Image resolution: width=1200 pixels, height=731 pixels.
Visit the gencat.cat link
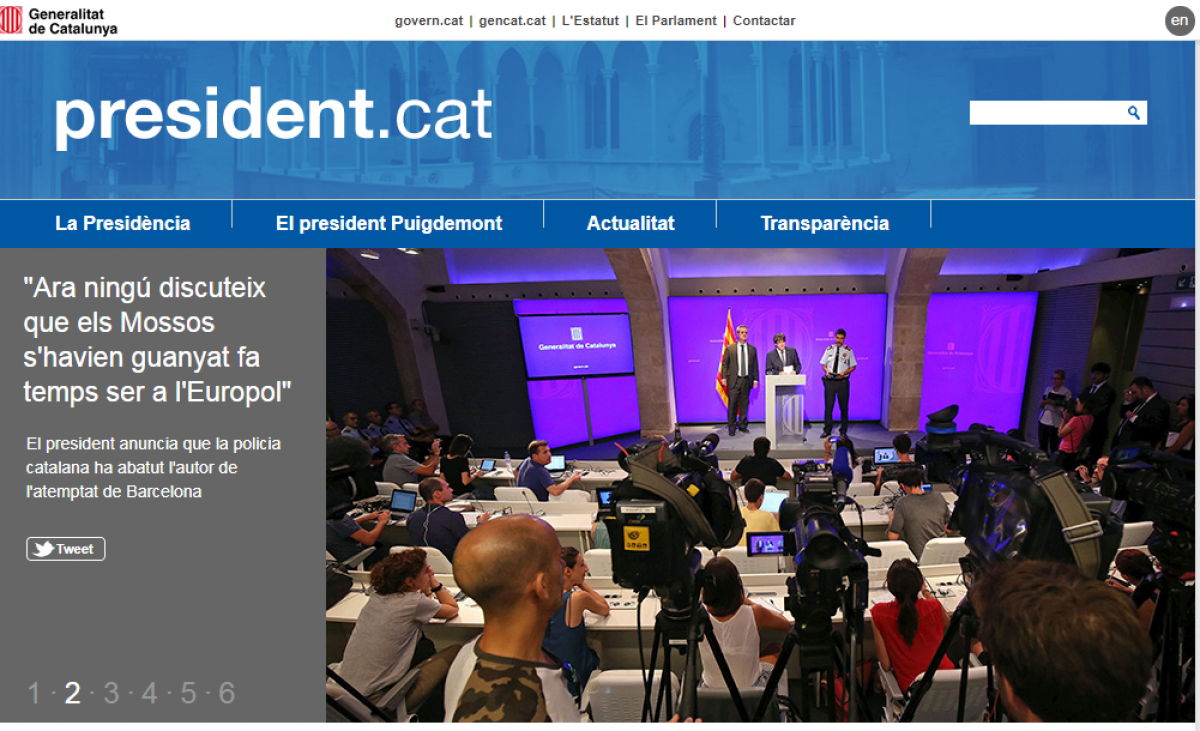[x=512, y=21]
